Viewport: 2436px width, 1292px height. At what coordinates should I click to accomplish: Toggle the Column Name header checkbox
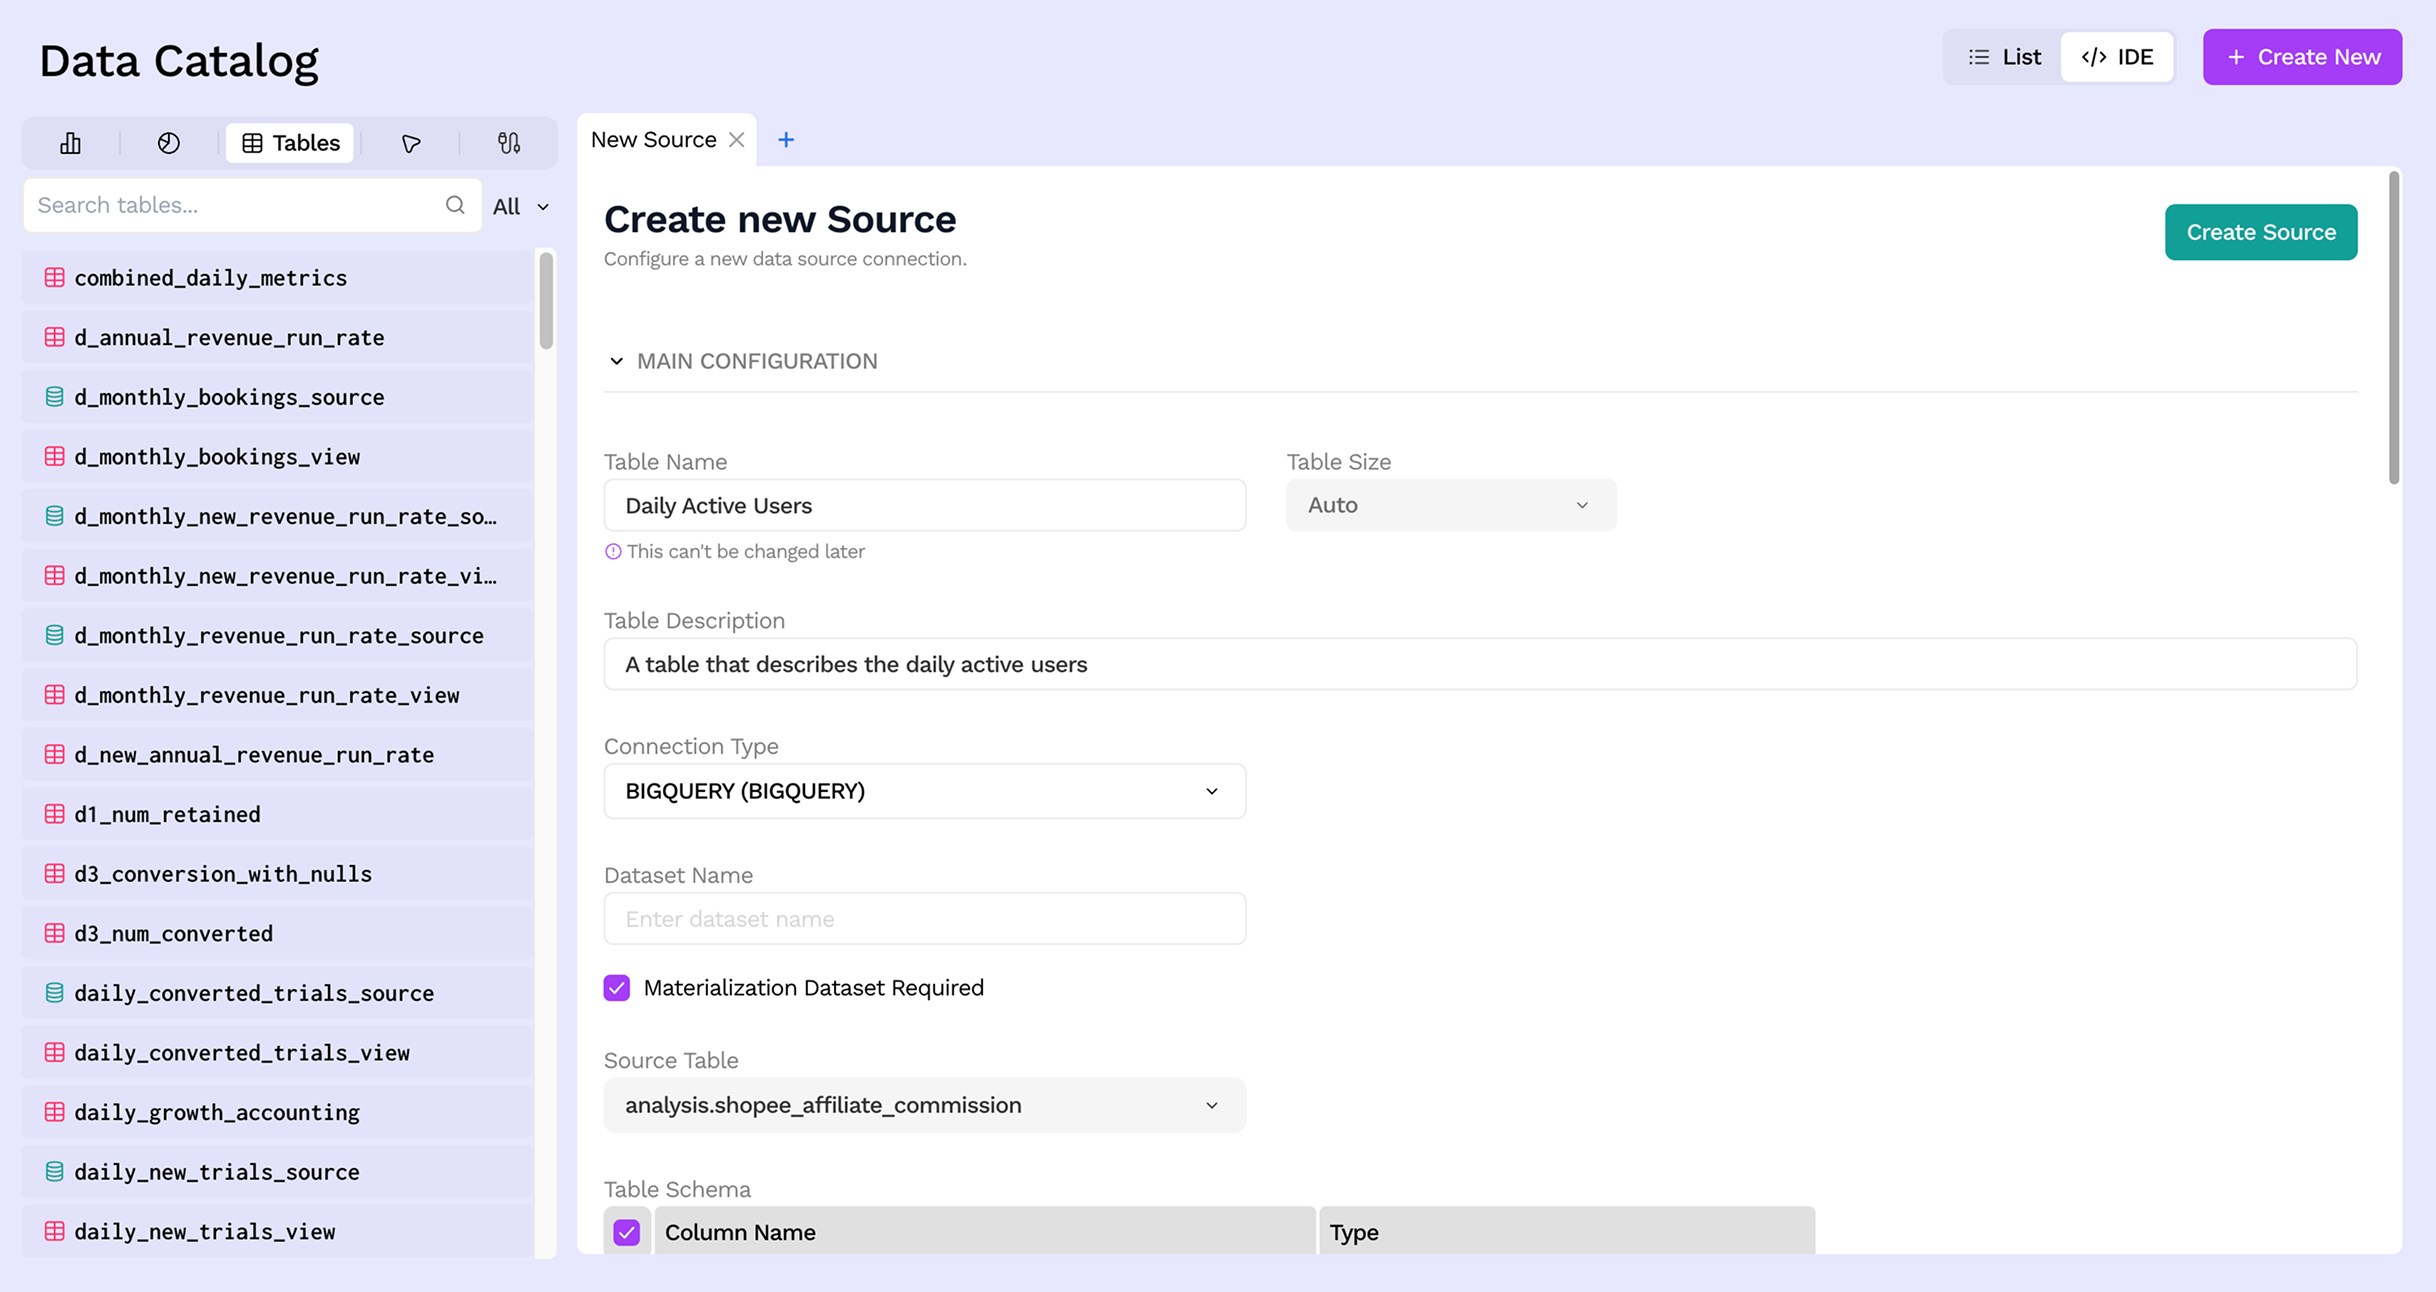coord(627,1232)
